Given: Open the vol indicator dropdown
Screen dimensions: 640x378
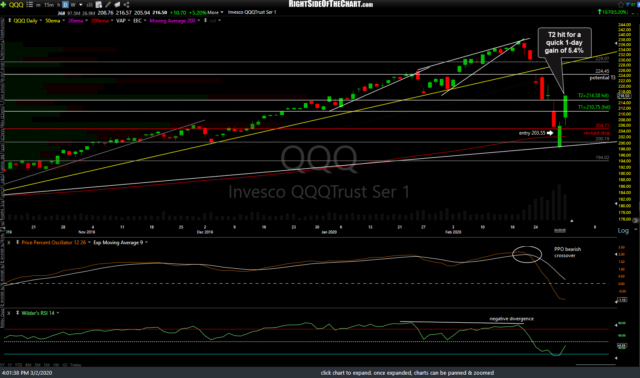Looking at the screenshot, I should coord(219,20).
